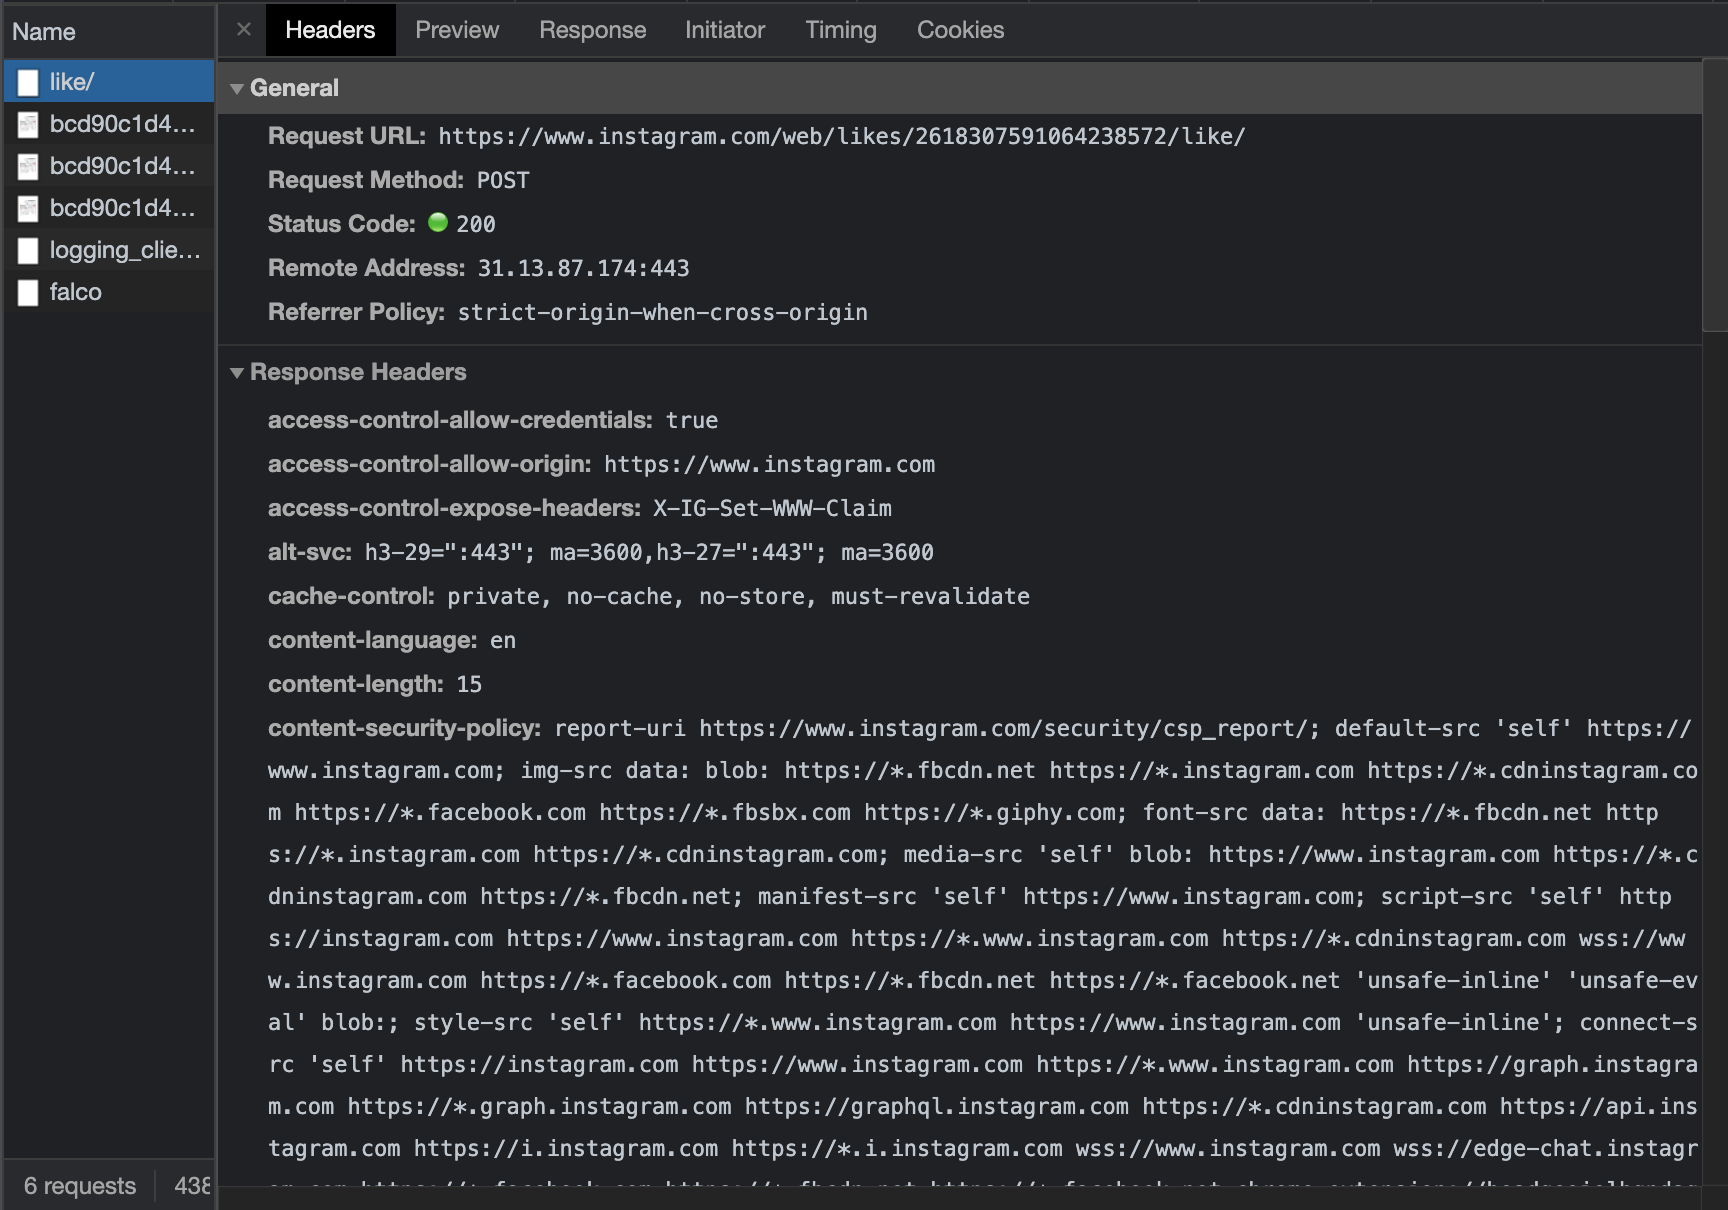The image size is (1728, 1210).
Task: Click the content-length 15 value
Action: pyautogui.click(x=469, y=685)
